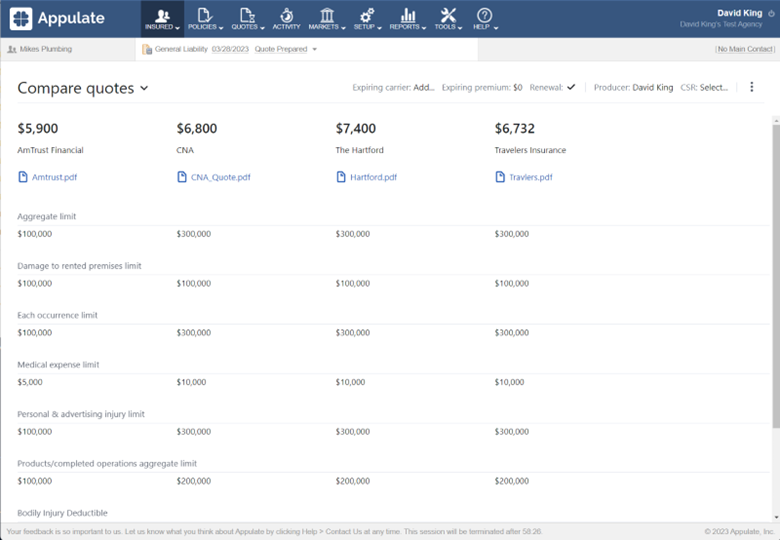Click the file icon next to CNA_Quote.pdf
This screenshot has height=540, width=780.
[182, 177]
